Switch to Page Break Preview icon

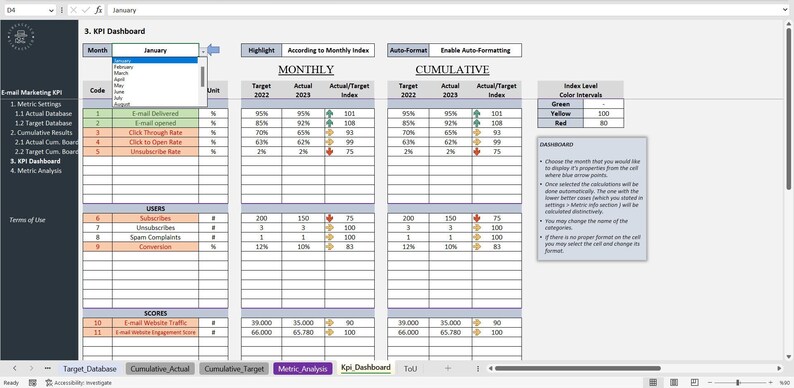[x=695, y=382]
